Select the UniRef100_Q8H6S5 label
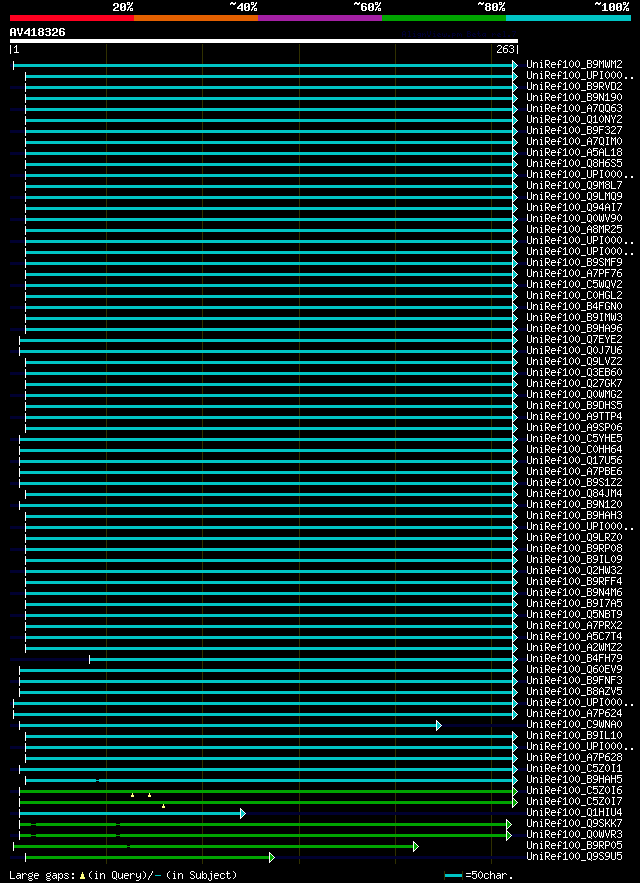This screenshot has height=883, width=640. 574,163
